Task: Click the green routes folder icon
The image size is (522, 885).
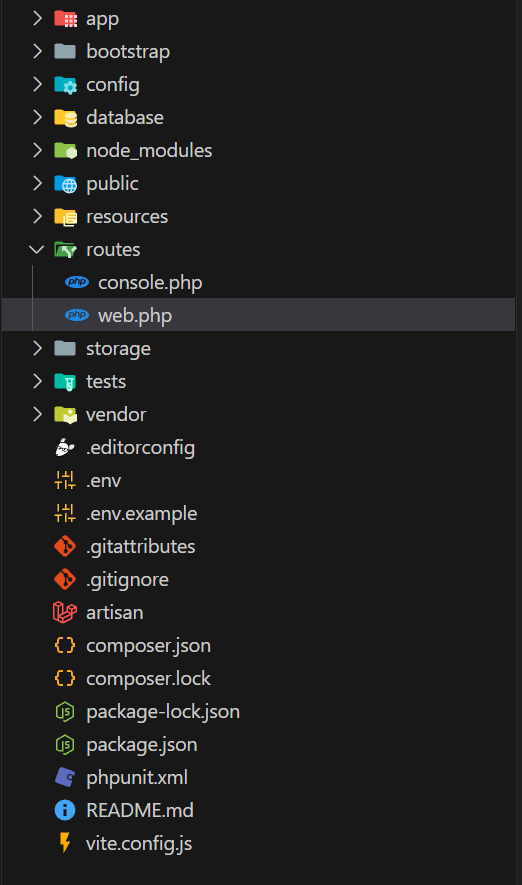Action: pyautogui.click(x=65, y=249)
